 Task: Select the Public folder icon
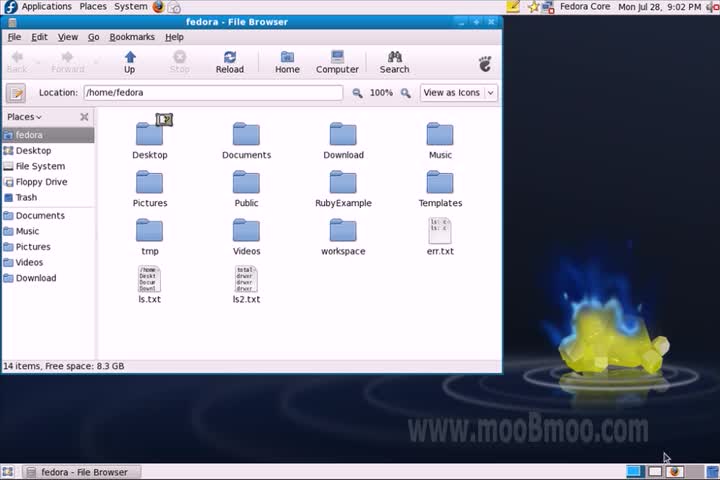pos(246,182)
